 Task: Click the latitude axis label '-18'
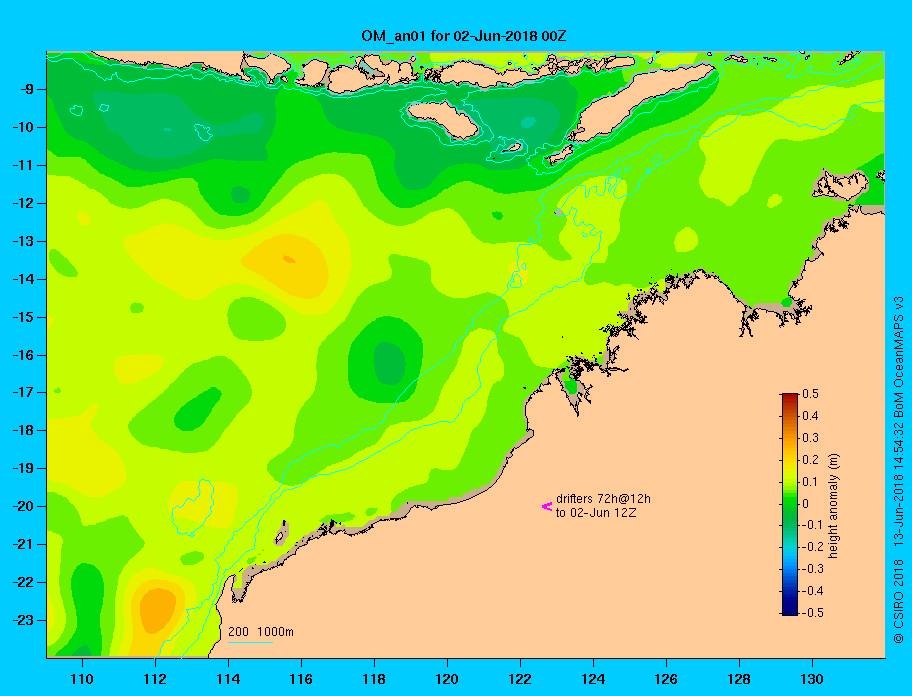point(22,430)
